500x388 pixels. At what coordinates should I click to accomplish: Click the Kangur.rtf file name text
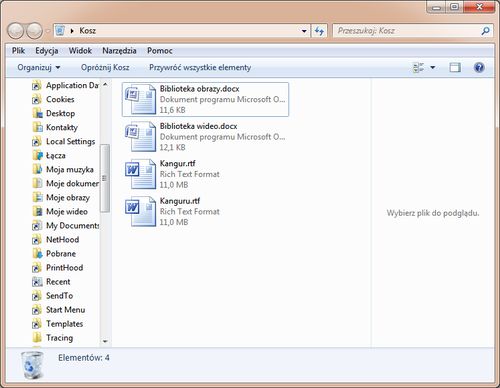pyautogui.click(x=177, y=164)
